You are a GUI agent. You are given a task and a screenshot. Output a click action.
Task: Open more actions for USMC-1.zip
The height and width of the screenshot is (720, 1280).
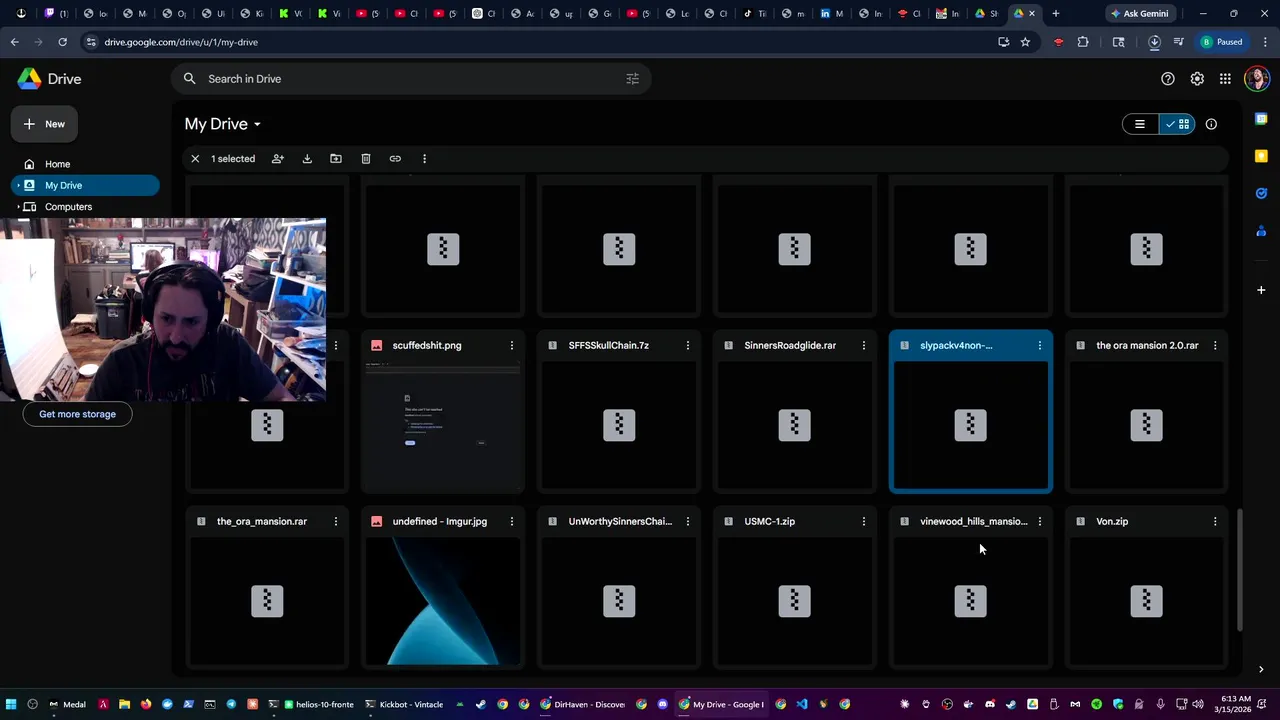click(x=864, y=521)
